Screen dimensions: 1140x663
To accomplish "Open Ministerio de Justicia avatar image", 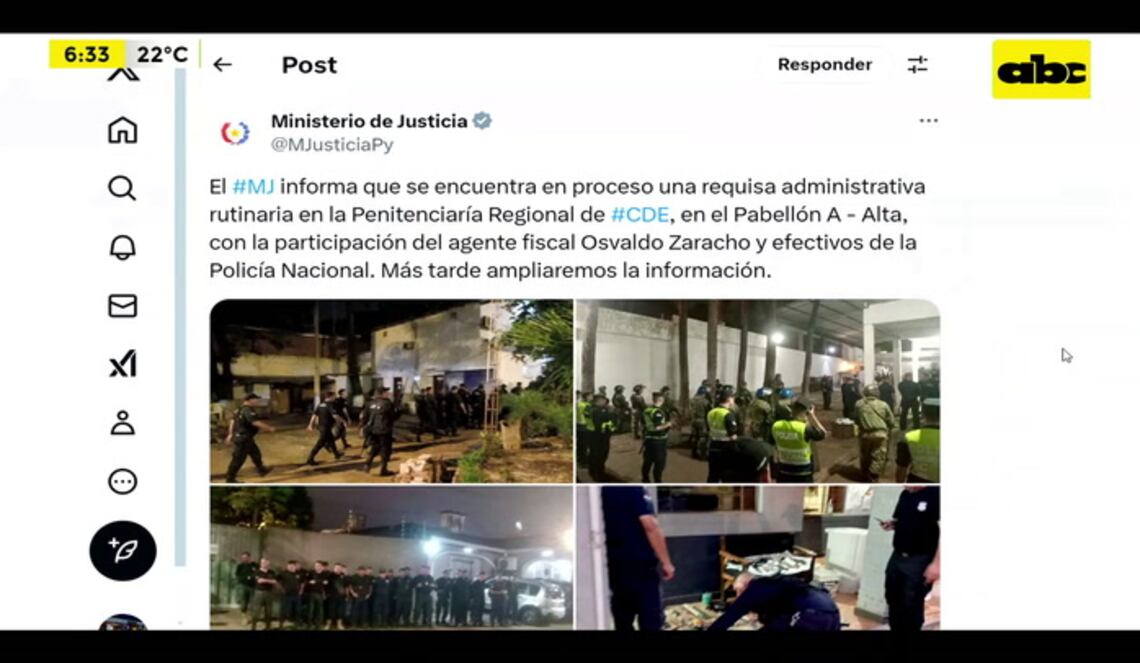I will pyautogui.click(x=235, y=133).
